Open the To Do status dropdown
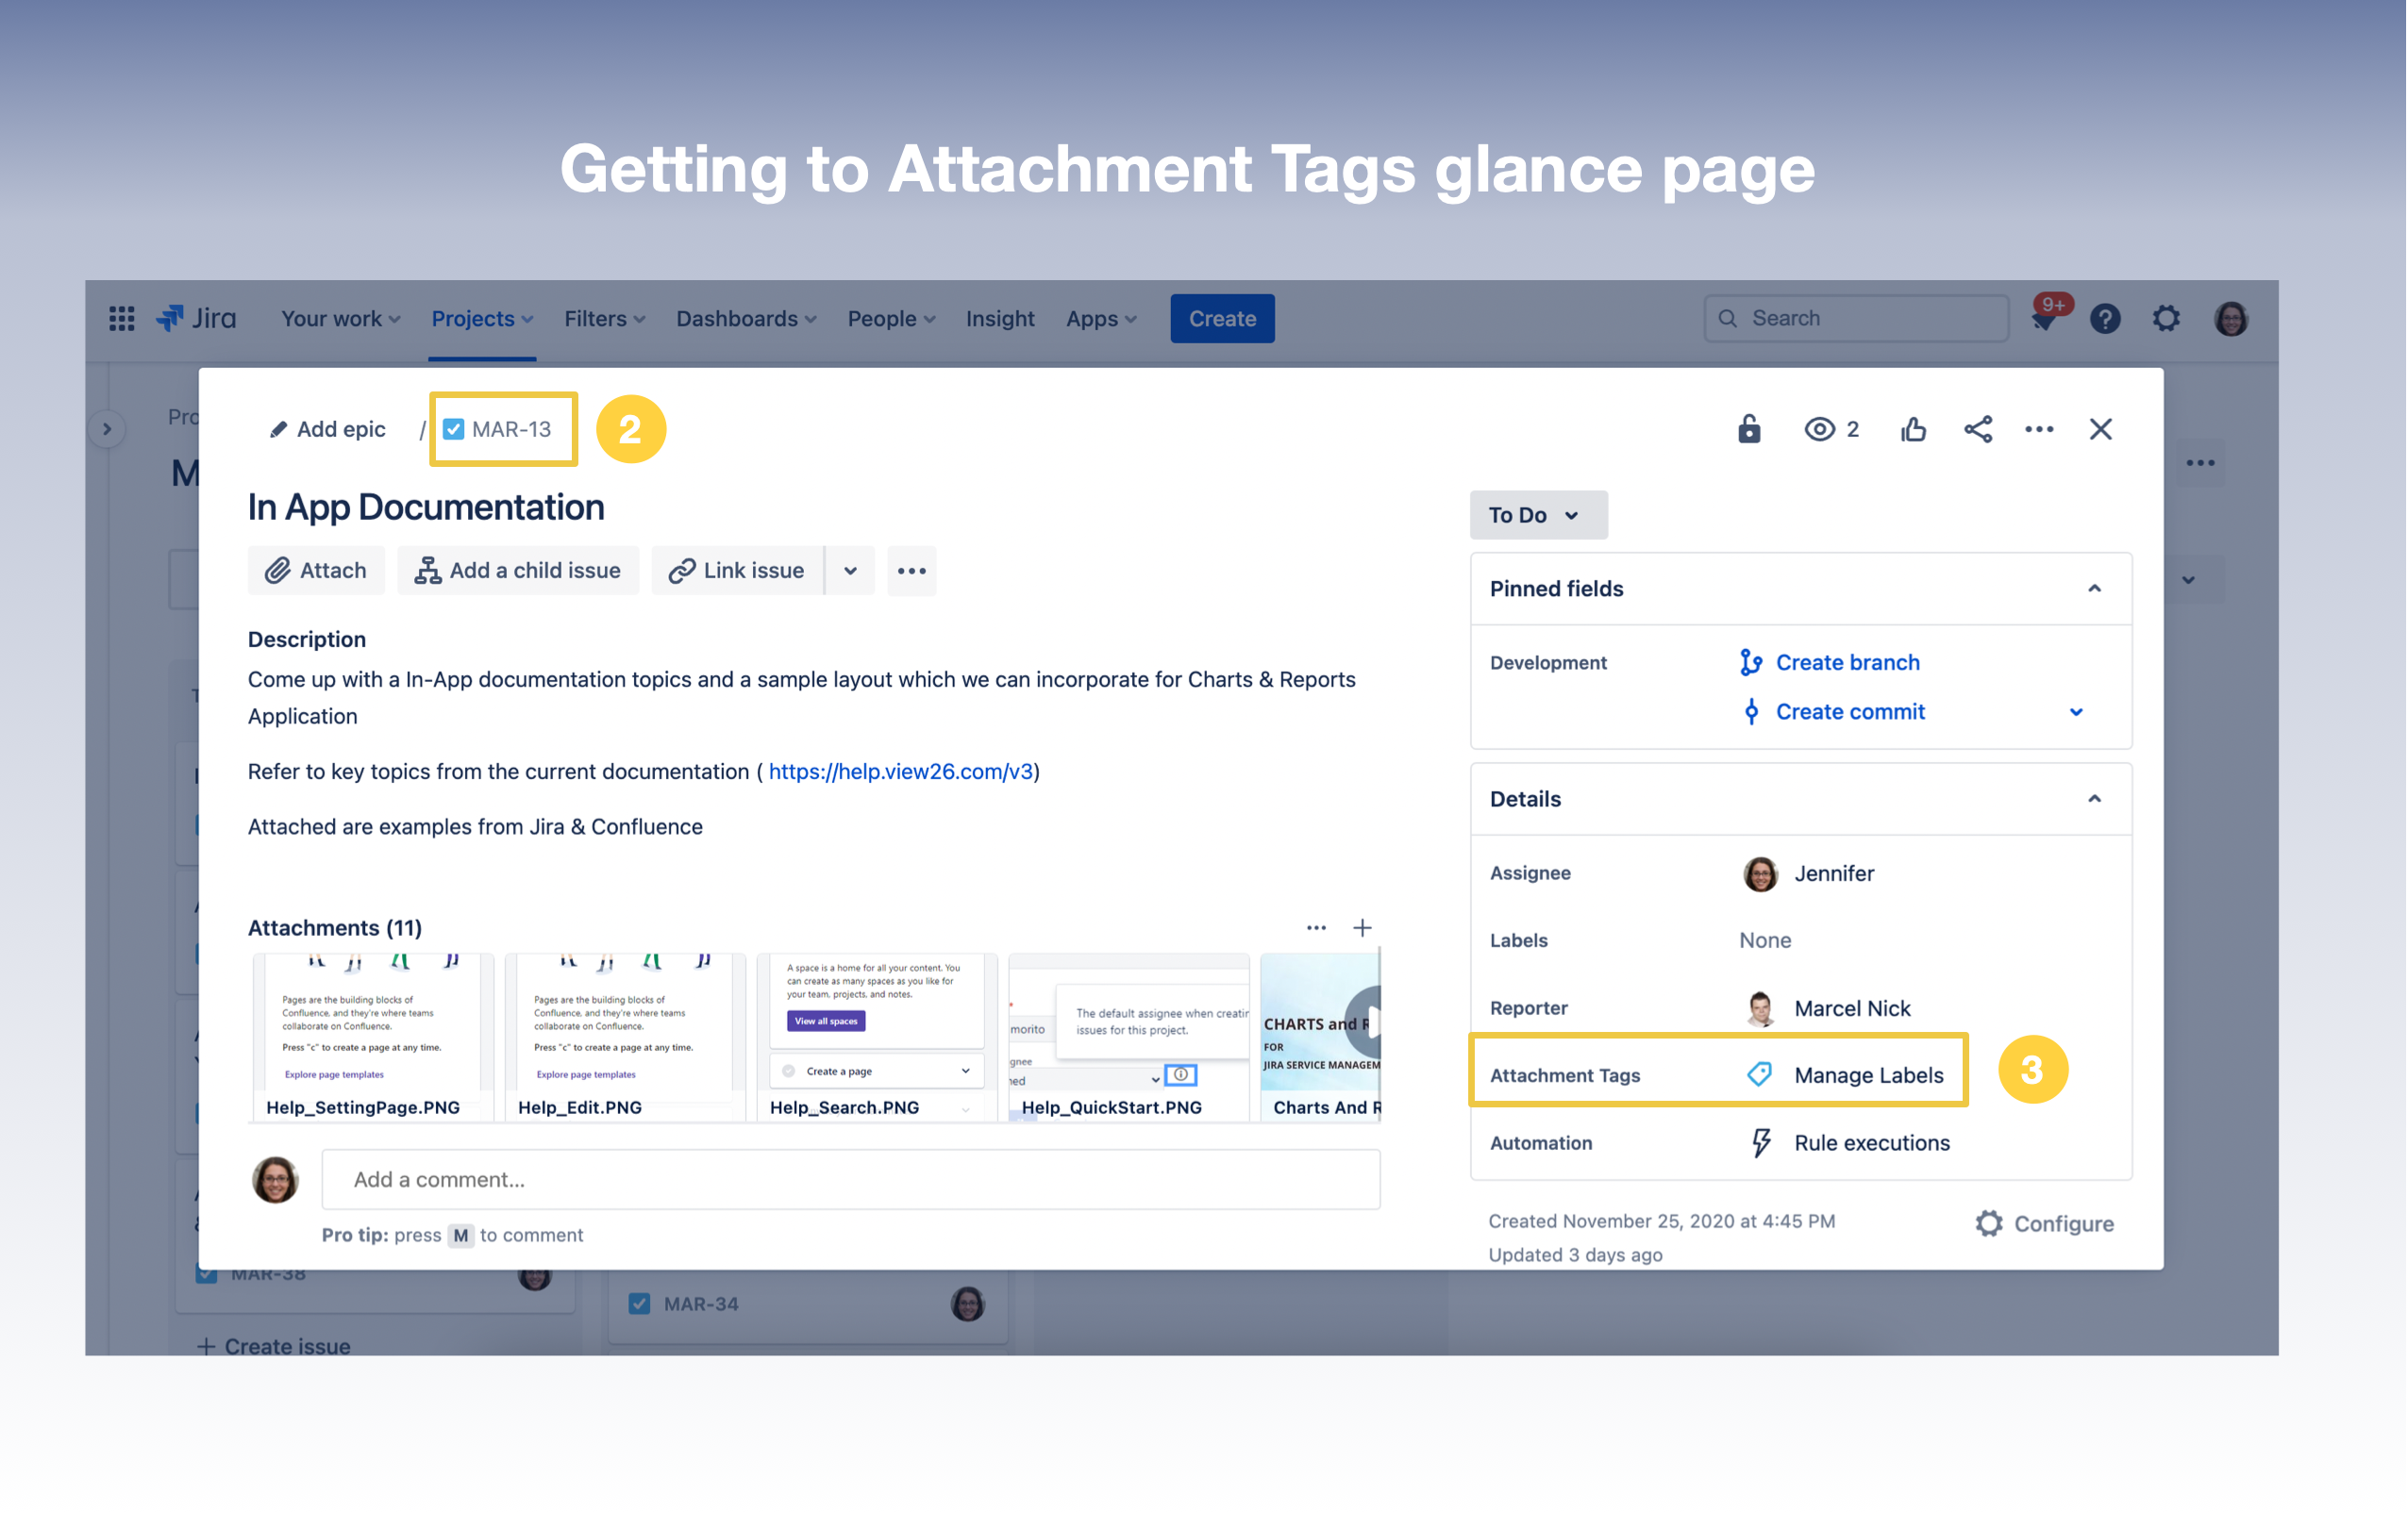2408x1513 pixels. tap(1537, 515)
